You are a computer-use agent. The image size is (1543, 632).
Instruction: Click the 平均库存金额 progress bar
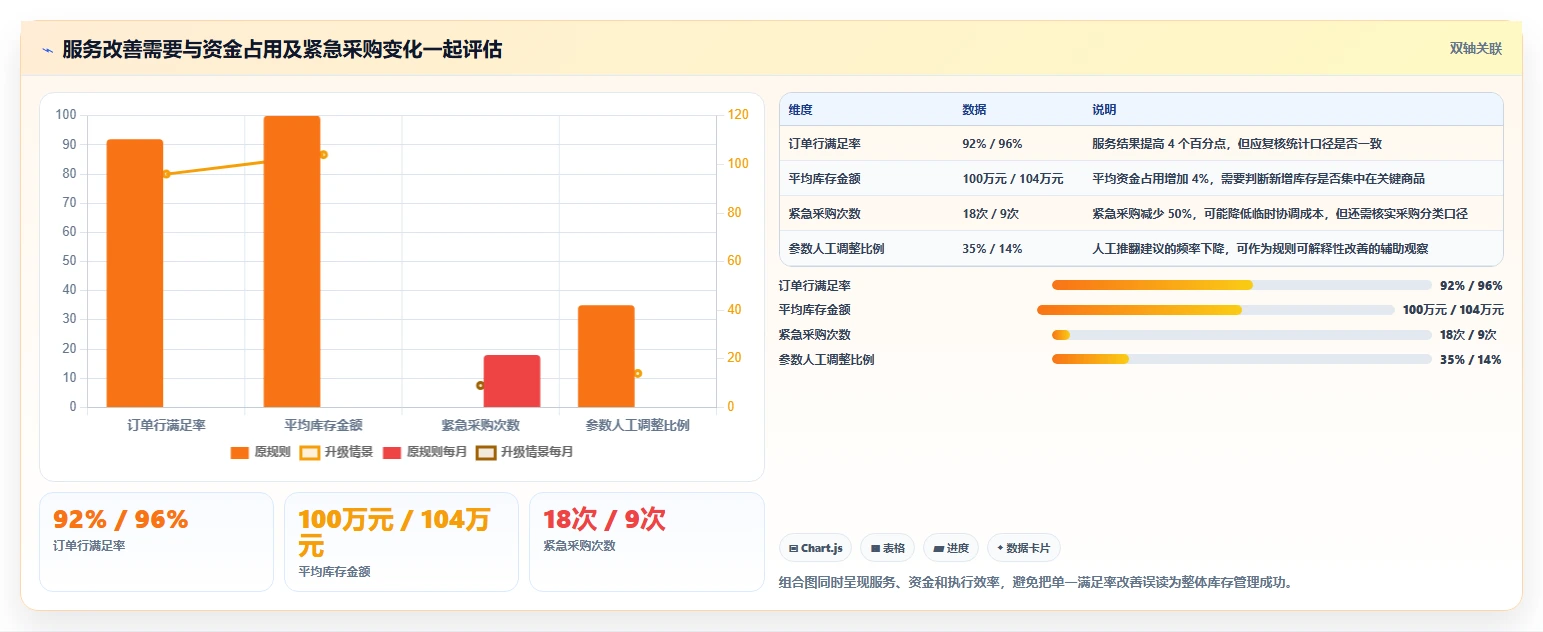tap(1215, 310)
